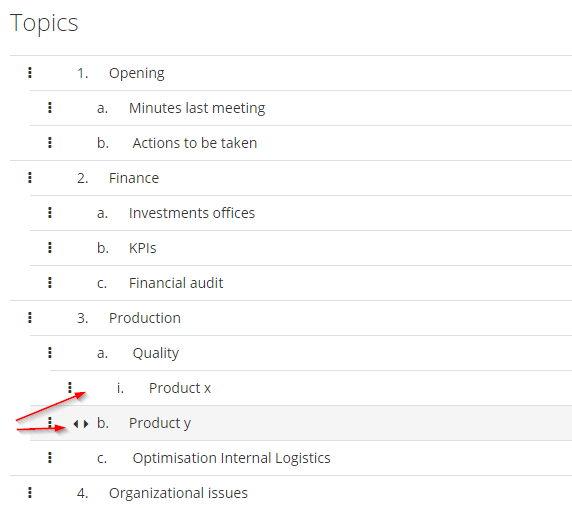Select the Product x item
572x508 pixels.
click(x=180, y=388)
